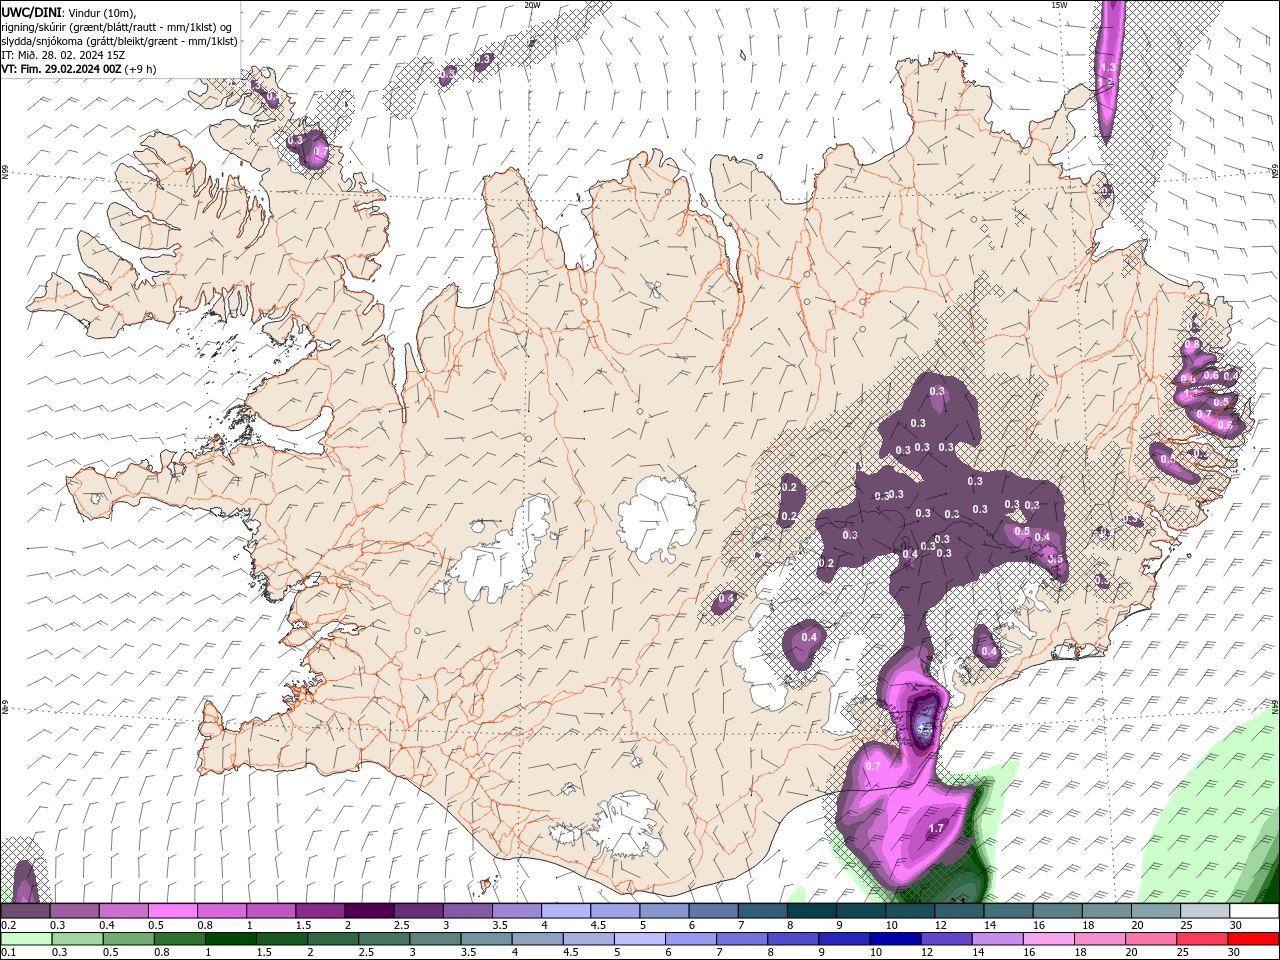This screenshot has width=1280, height=960.
Task: Click the '20W' longitude label
Action: pyautogui.click(x=532, y=5)
